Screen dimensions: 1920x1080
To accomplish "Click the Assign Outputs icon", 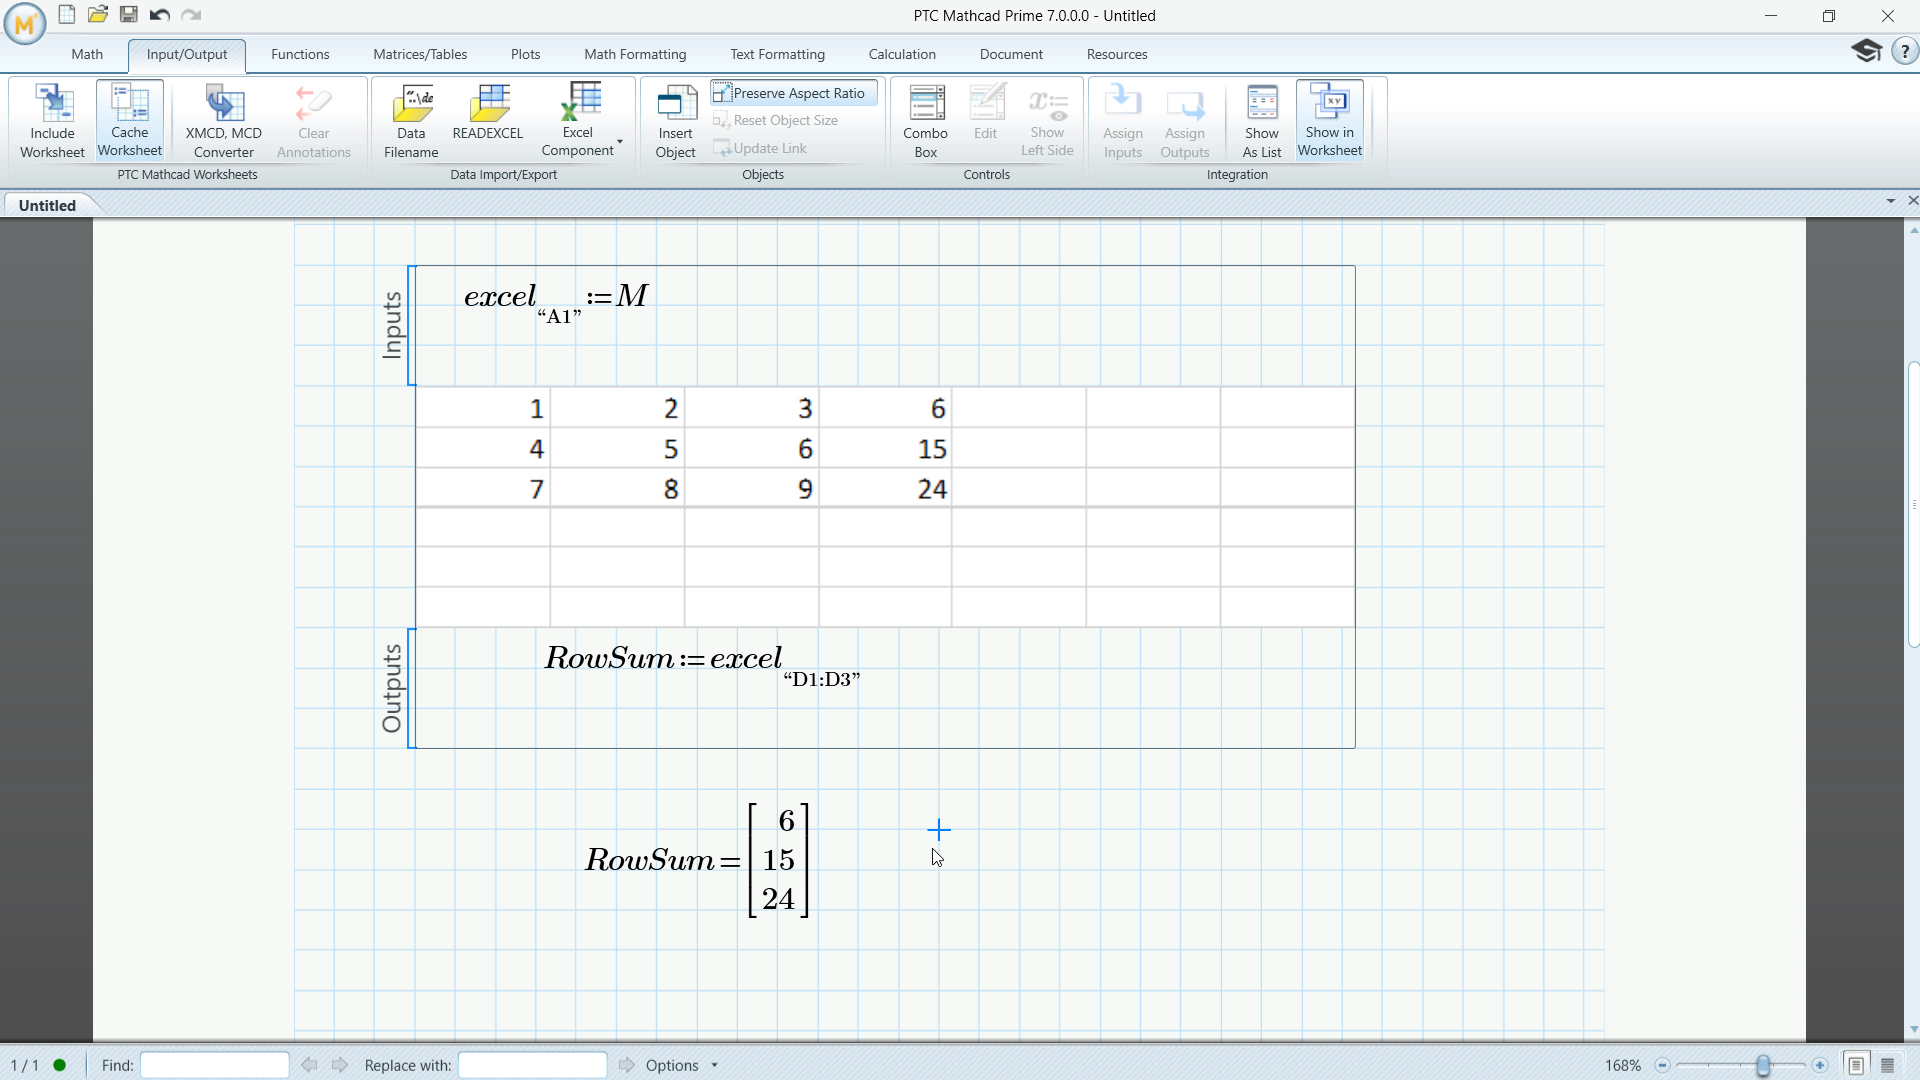I will point(1185,120).
